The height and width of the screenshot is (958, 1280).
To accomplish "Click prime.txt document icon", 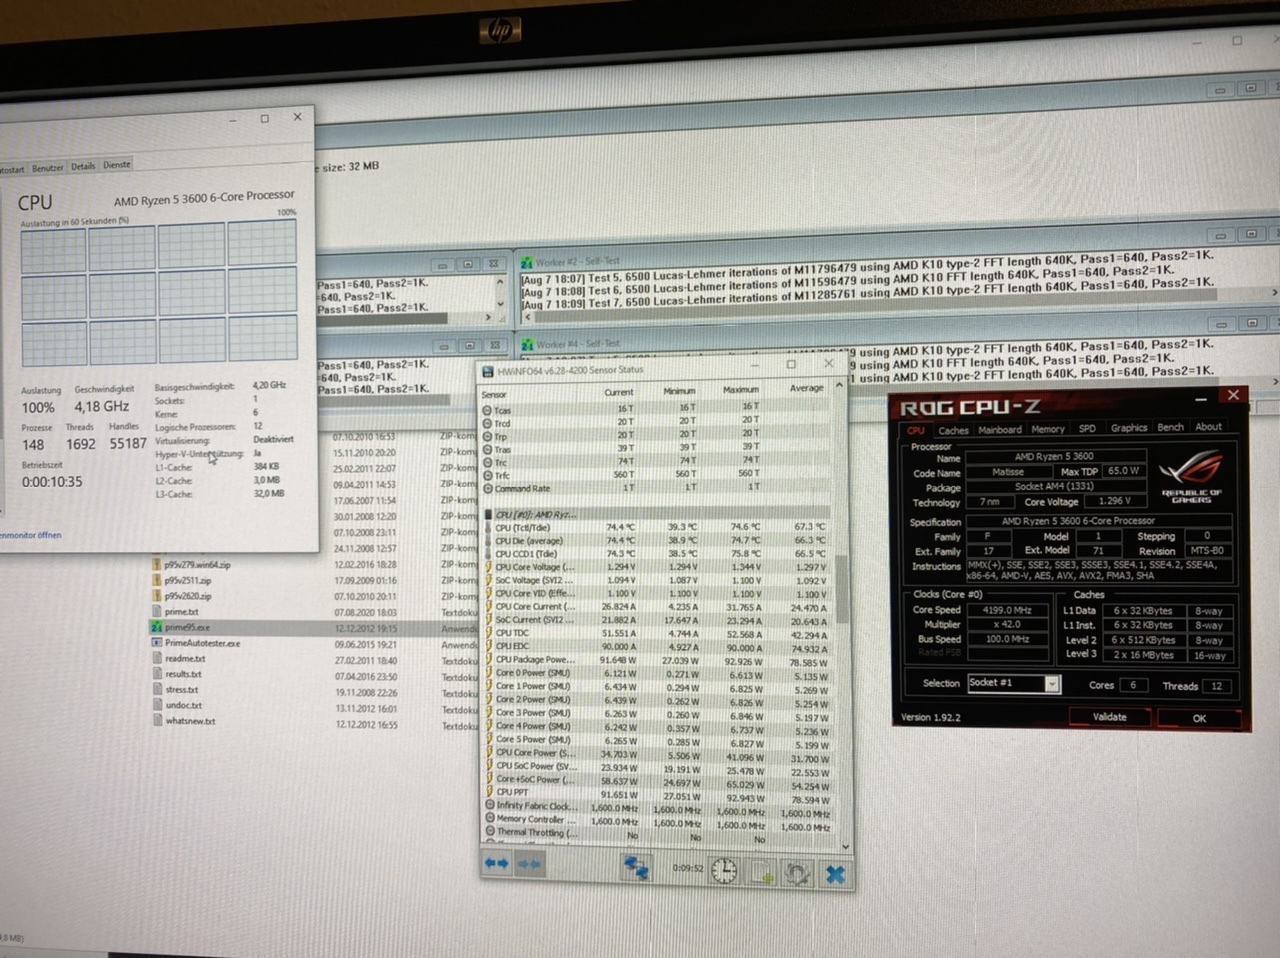I will (157, 611).
